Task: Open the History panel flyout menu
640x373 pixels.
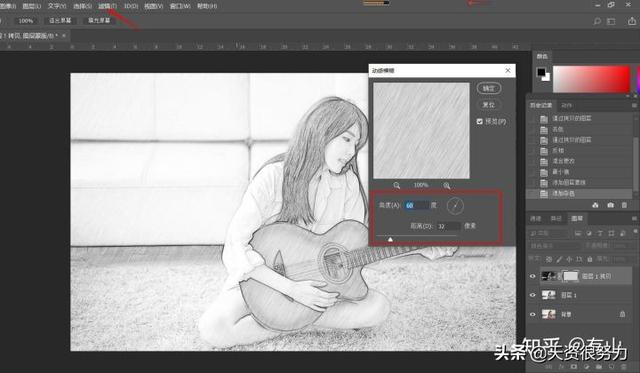Action: coord(634,105)
